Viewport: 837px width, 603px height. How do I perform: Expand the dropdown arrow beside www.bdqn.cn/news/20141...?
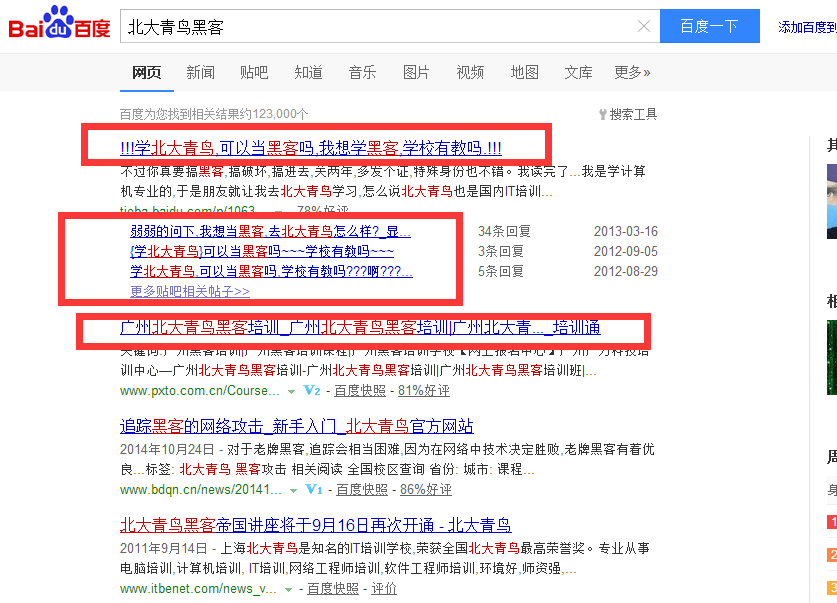tap(293, 490)
